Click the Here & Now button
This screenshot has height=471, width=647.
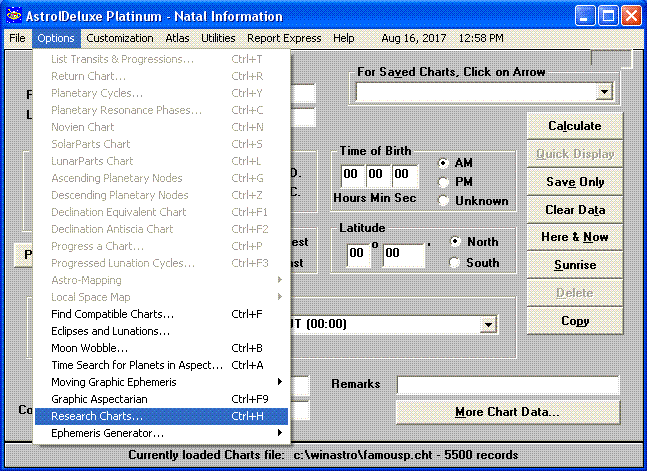[575, 237]
